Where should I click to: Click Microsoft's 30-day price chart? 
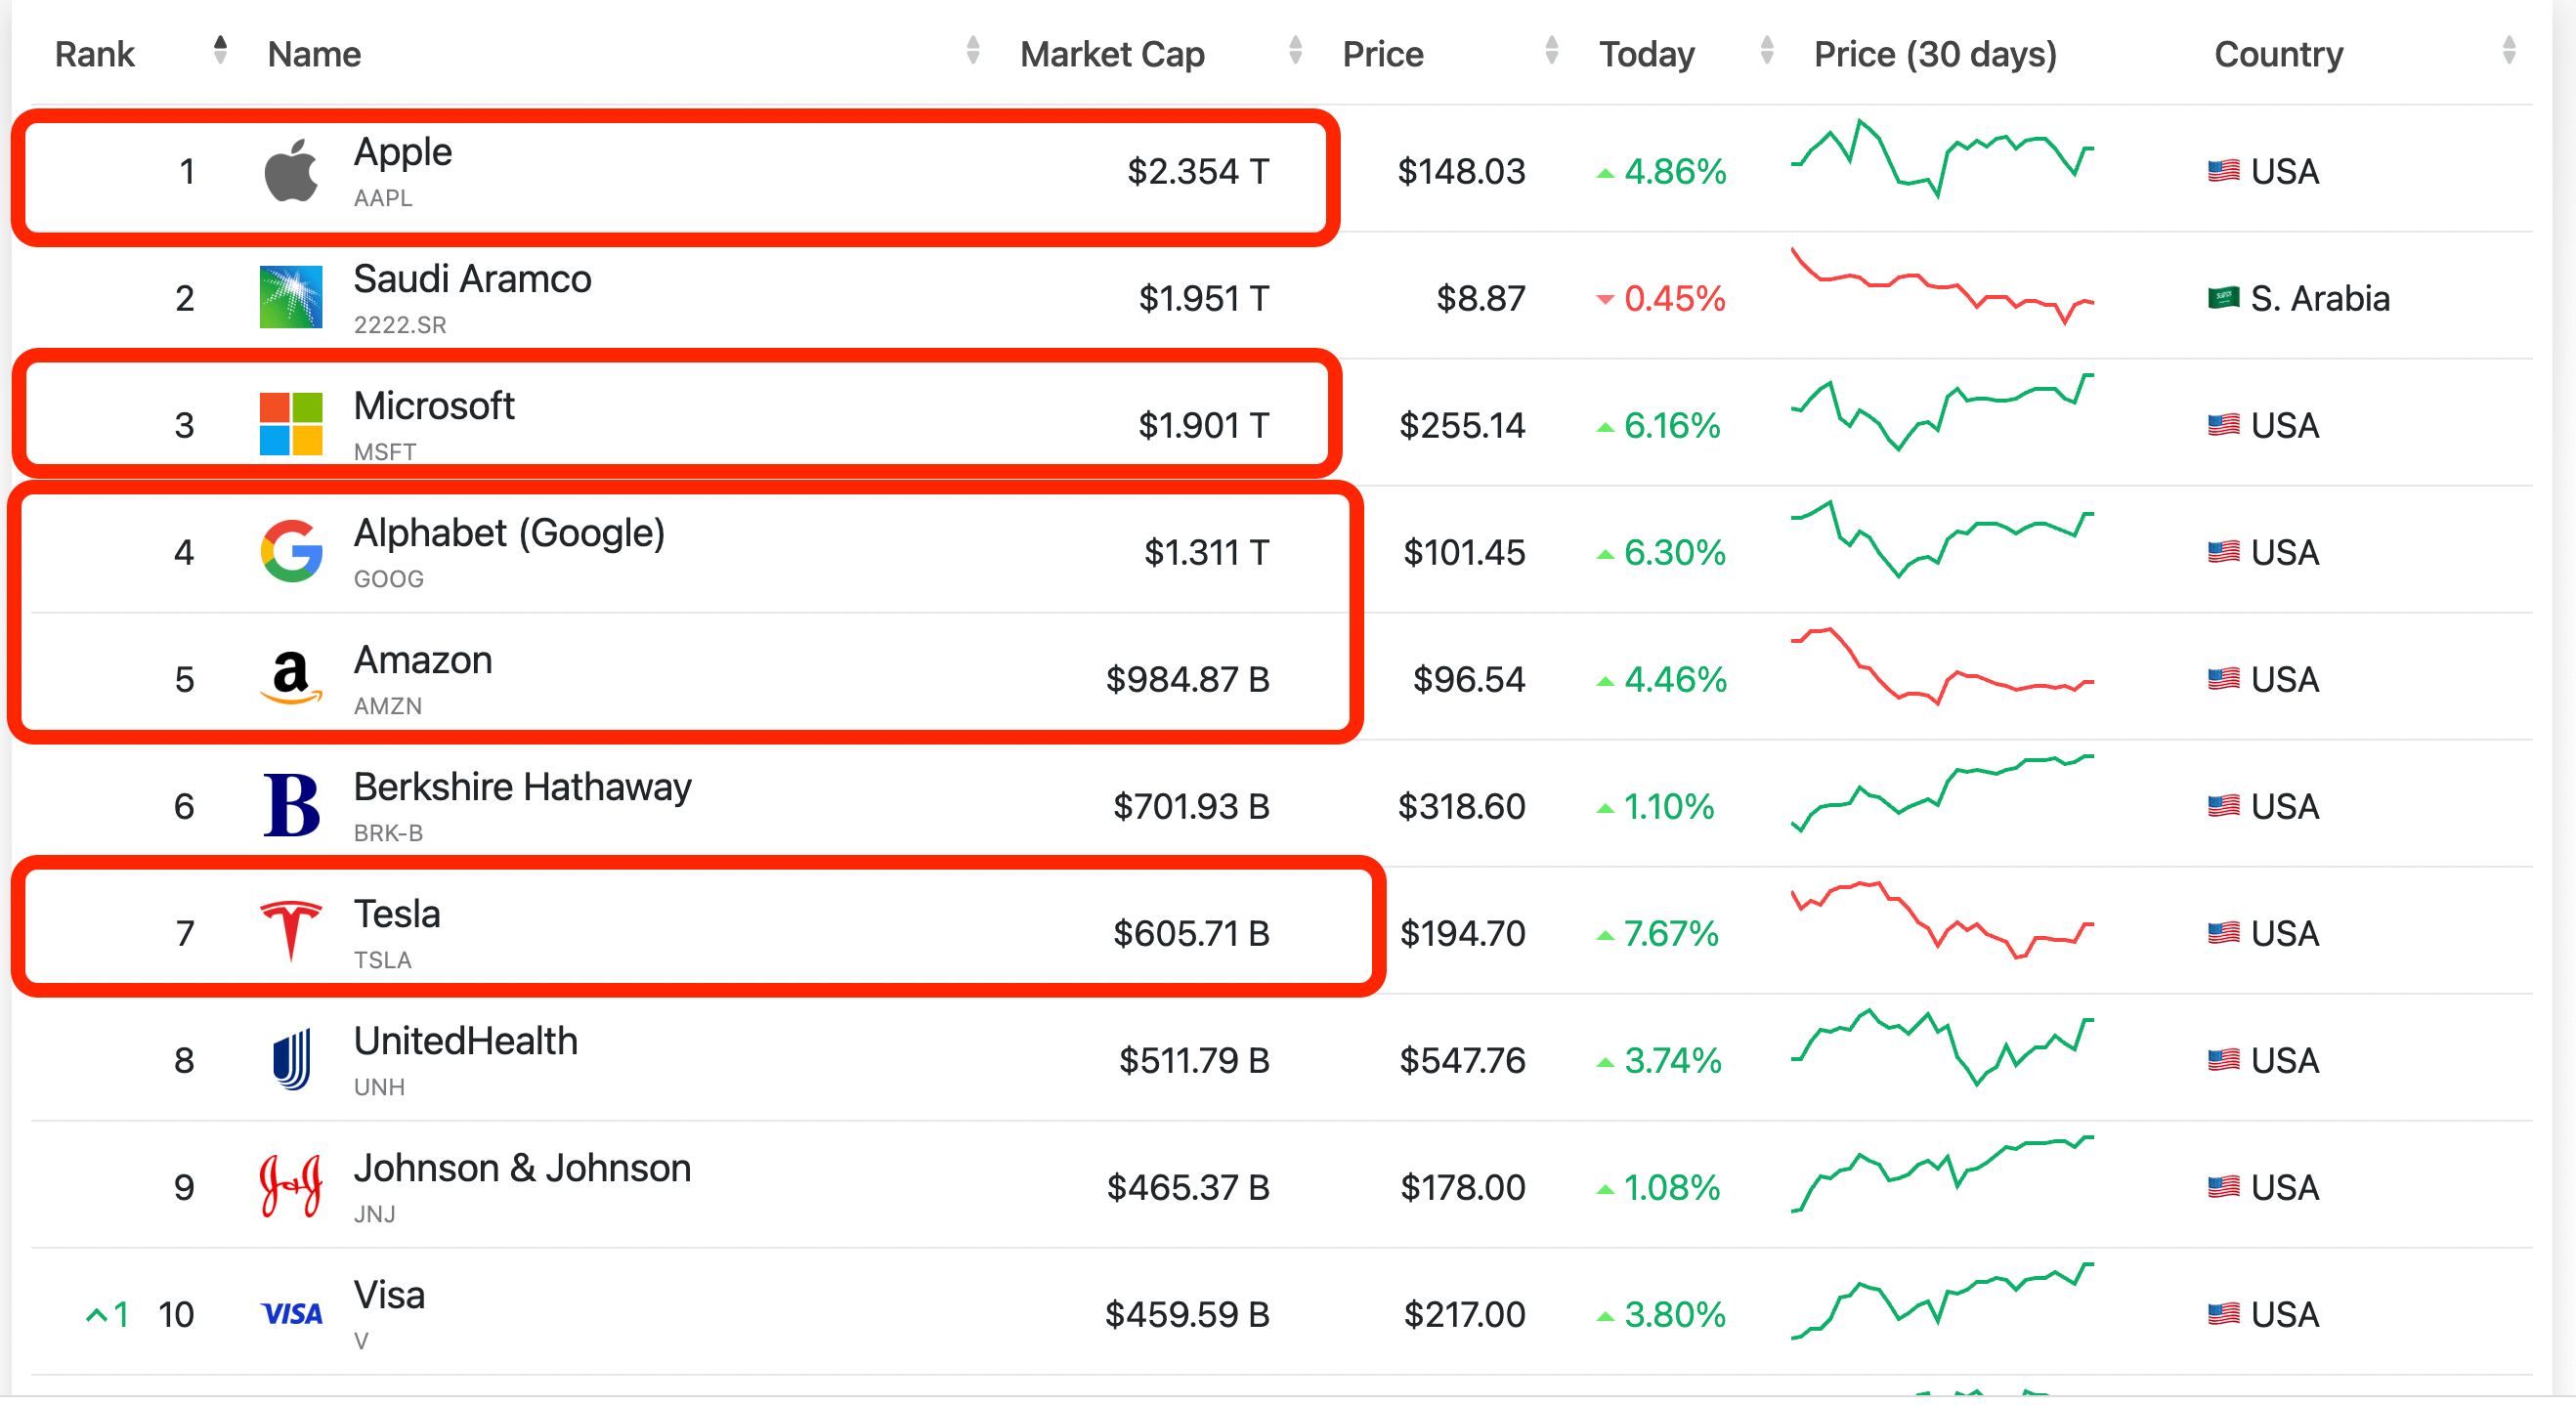click(1941, 412)
